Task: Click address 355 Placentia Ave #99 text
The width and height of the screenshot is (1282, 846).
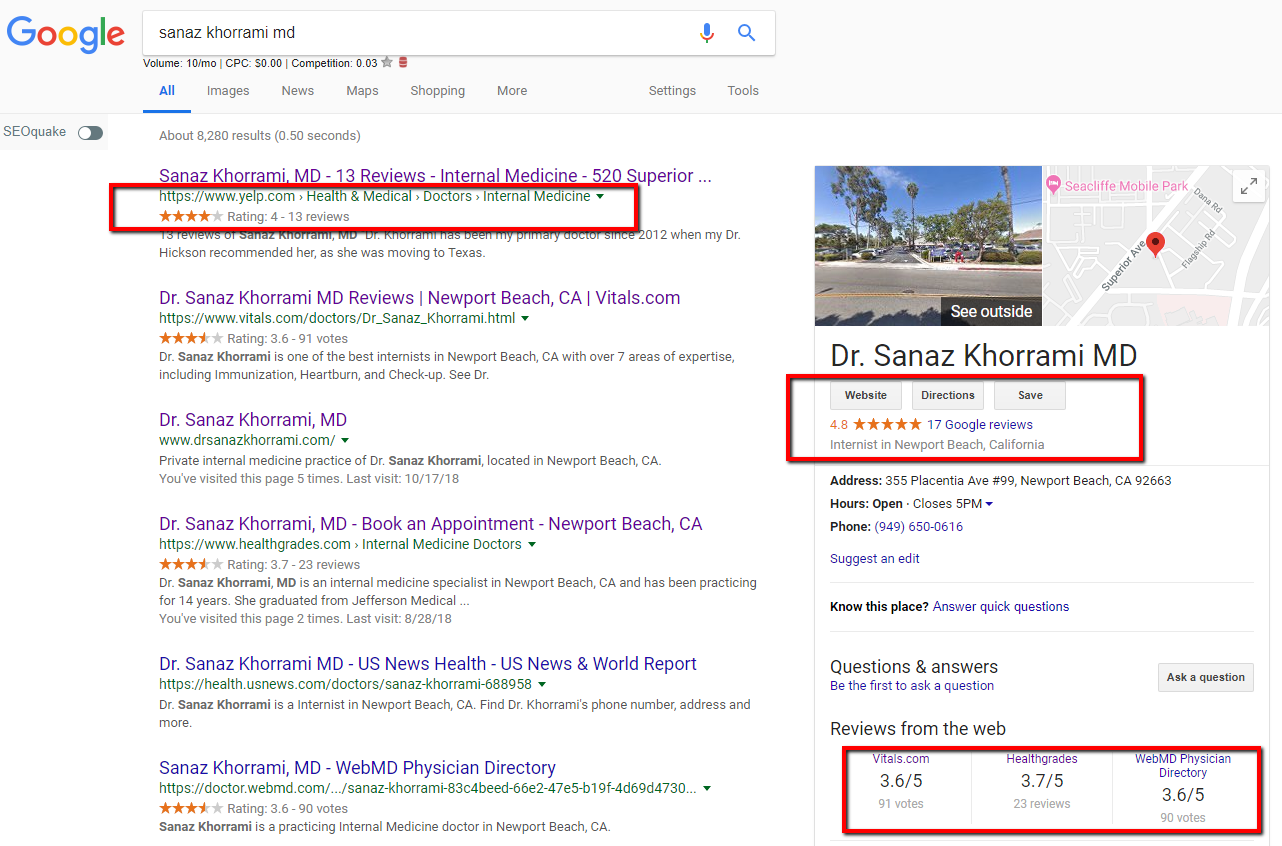Action: pos(1029,481)
